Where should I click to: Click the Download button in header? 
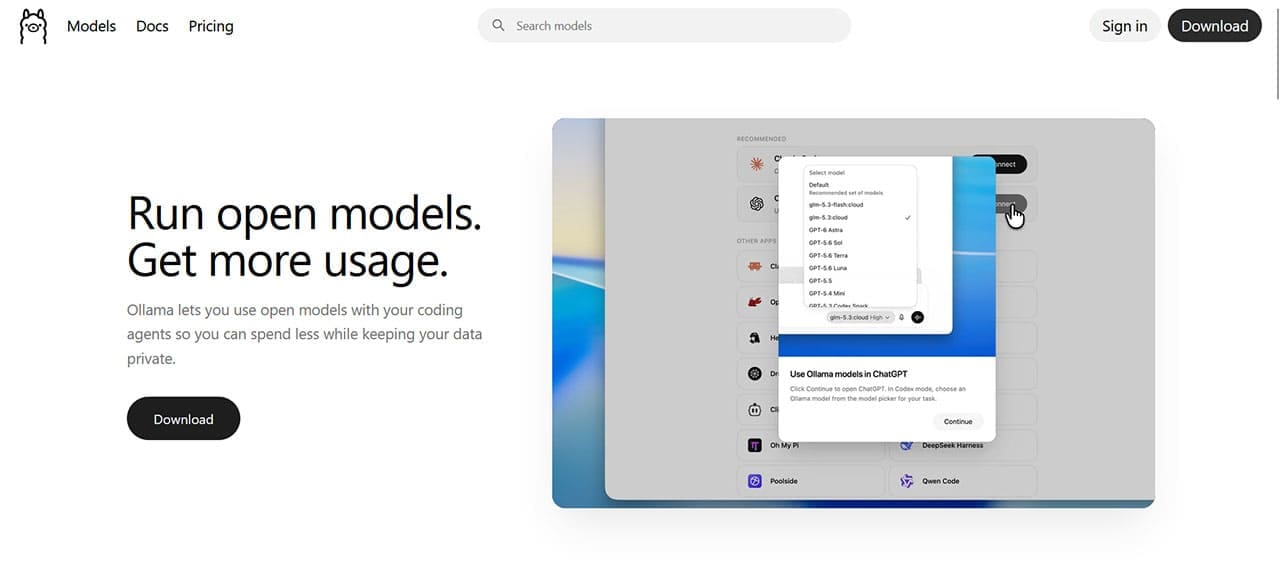pyautogui.click(x=1214, y=26)
